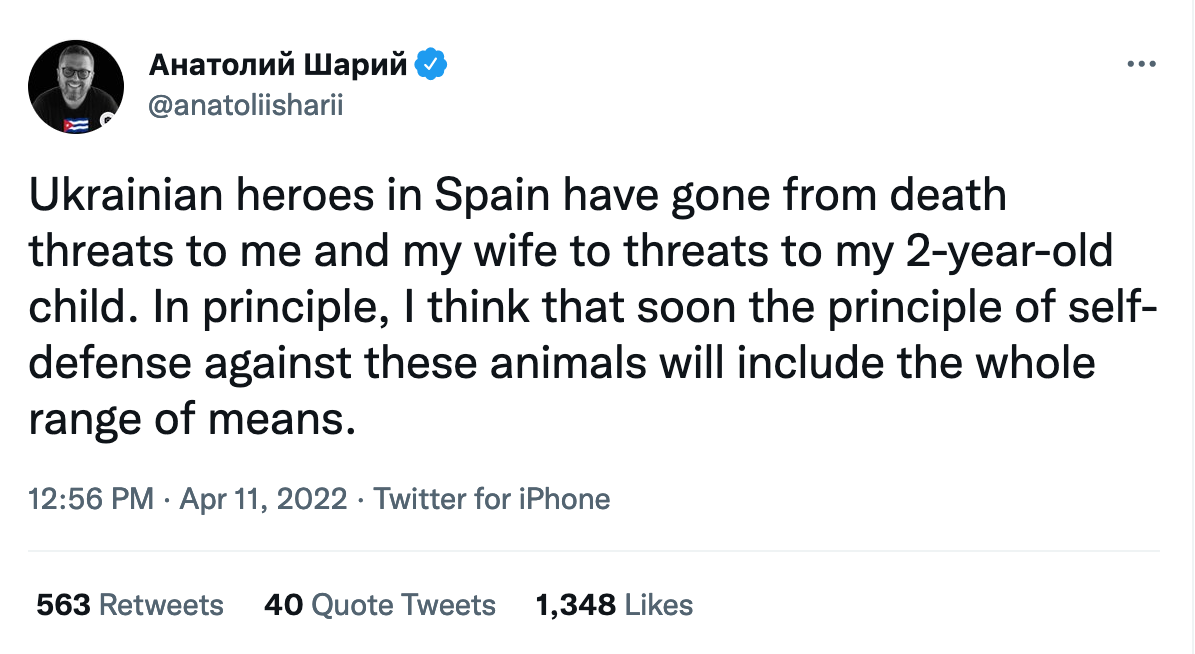Click the number 1,348 in tweet stats
The width and height of the screenshot is (1195, 654).
tap(576, 605)
